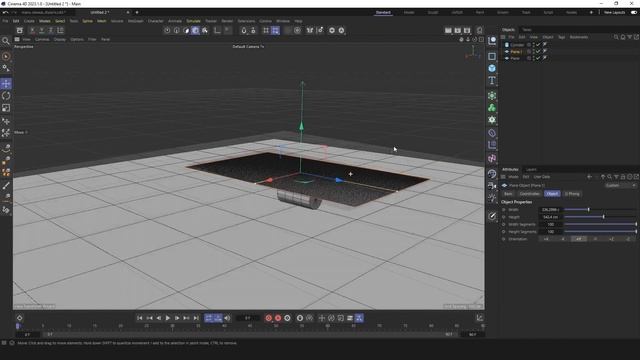The width and height of the screenshot is (640, 360).
Task: Toggle Cylinder object enable checkmark
Action: click(x=538, y=44)
